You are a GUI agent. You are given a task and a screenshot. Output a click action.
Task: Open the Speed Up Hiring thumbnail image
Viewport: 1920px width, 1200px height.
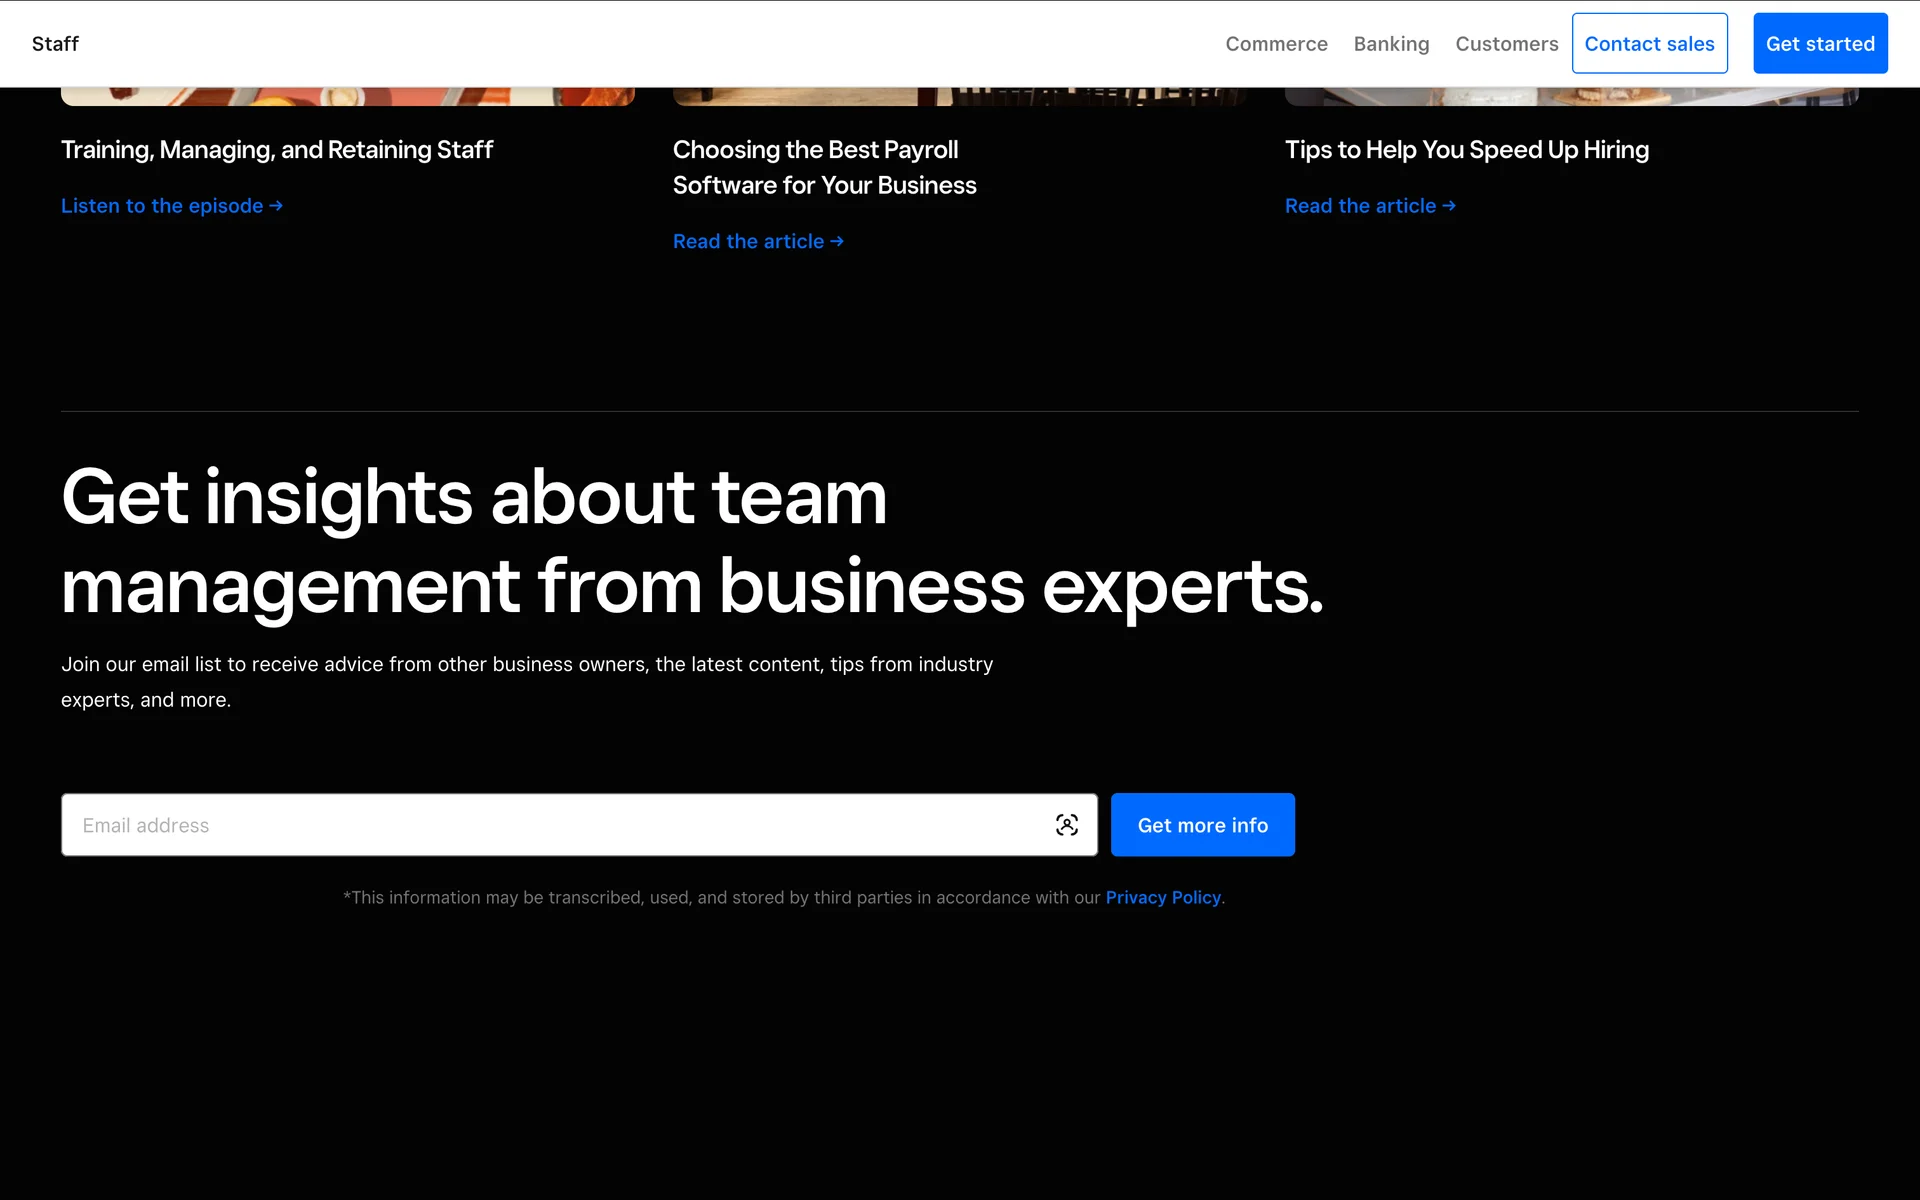point(1571,97)
